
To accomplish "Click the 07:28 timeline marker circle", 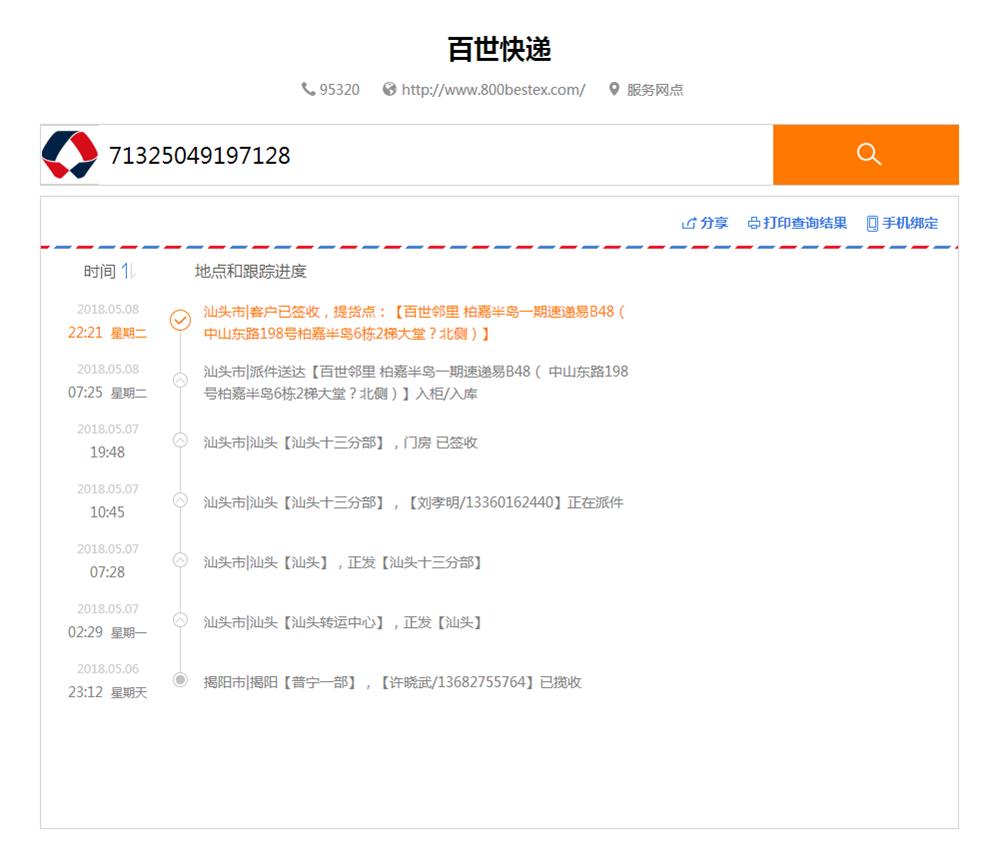I will 180,560.
